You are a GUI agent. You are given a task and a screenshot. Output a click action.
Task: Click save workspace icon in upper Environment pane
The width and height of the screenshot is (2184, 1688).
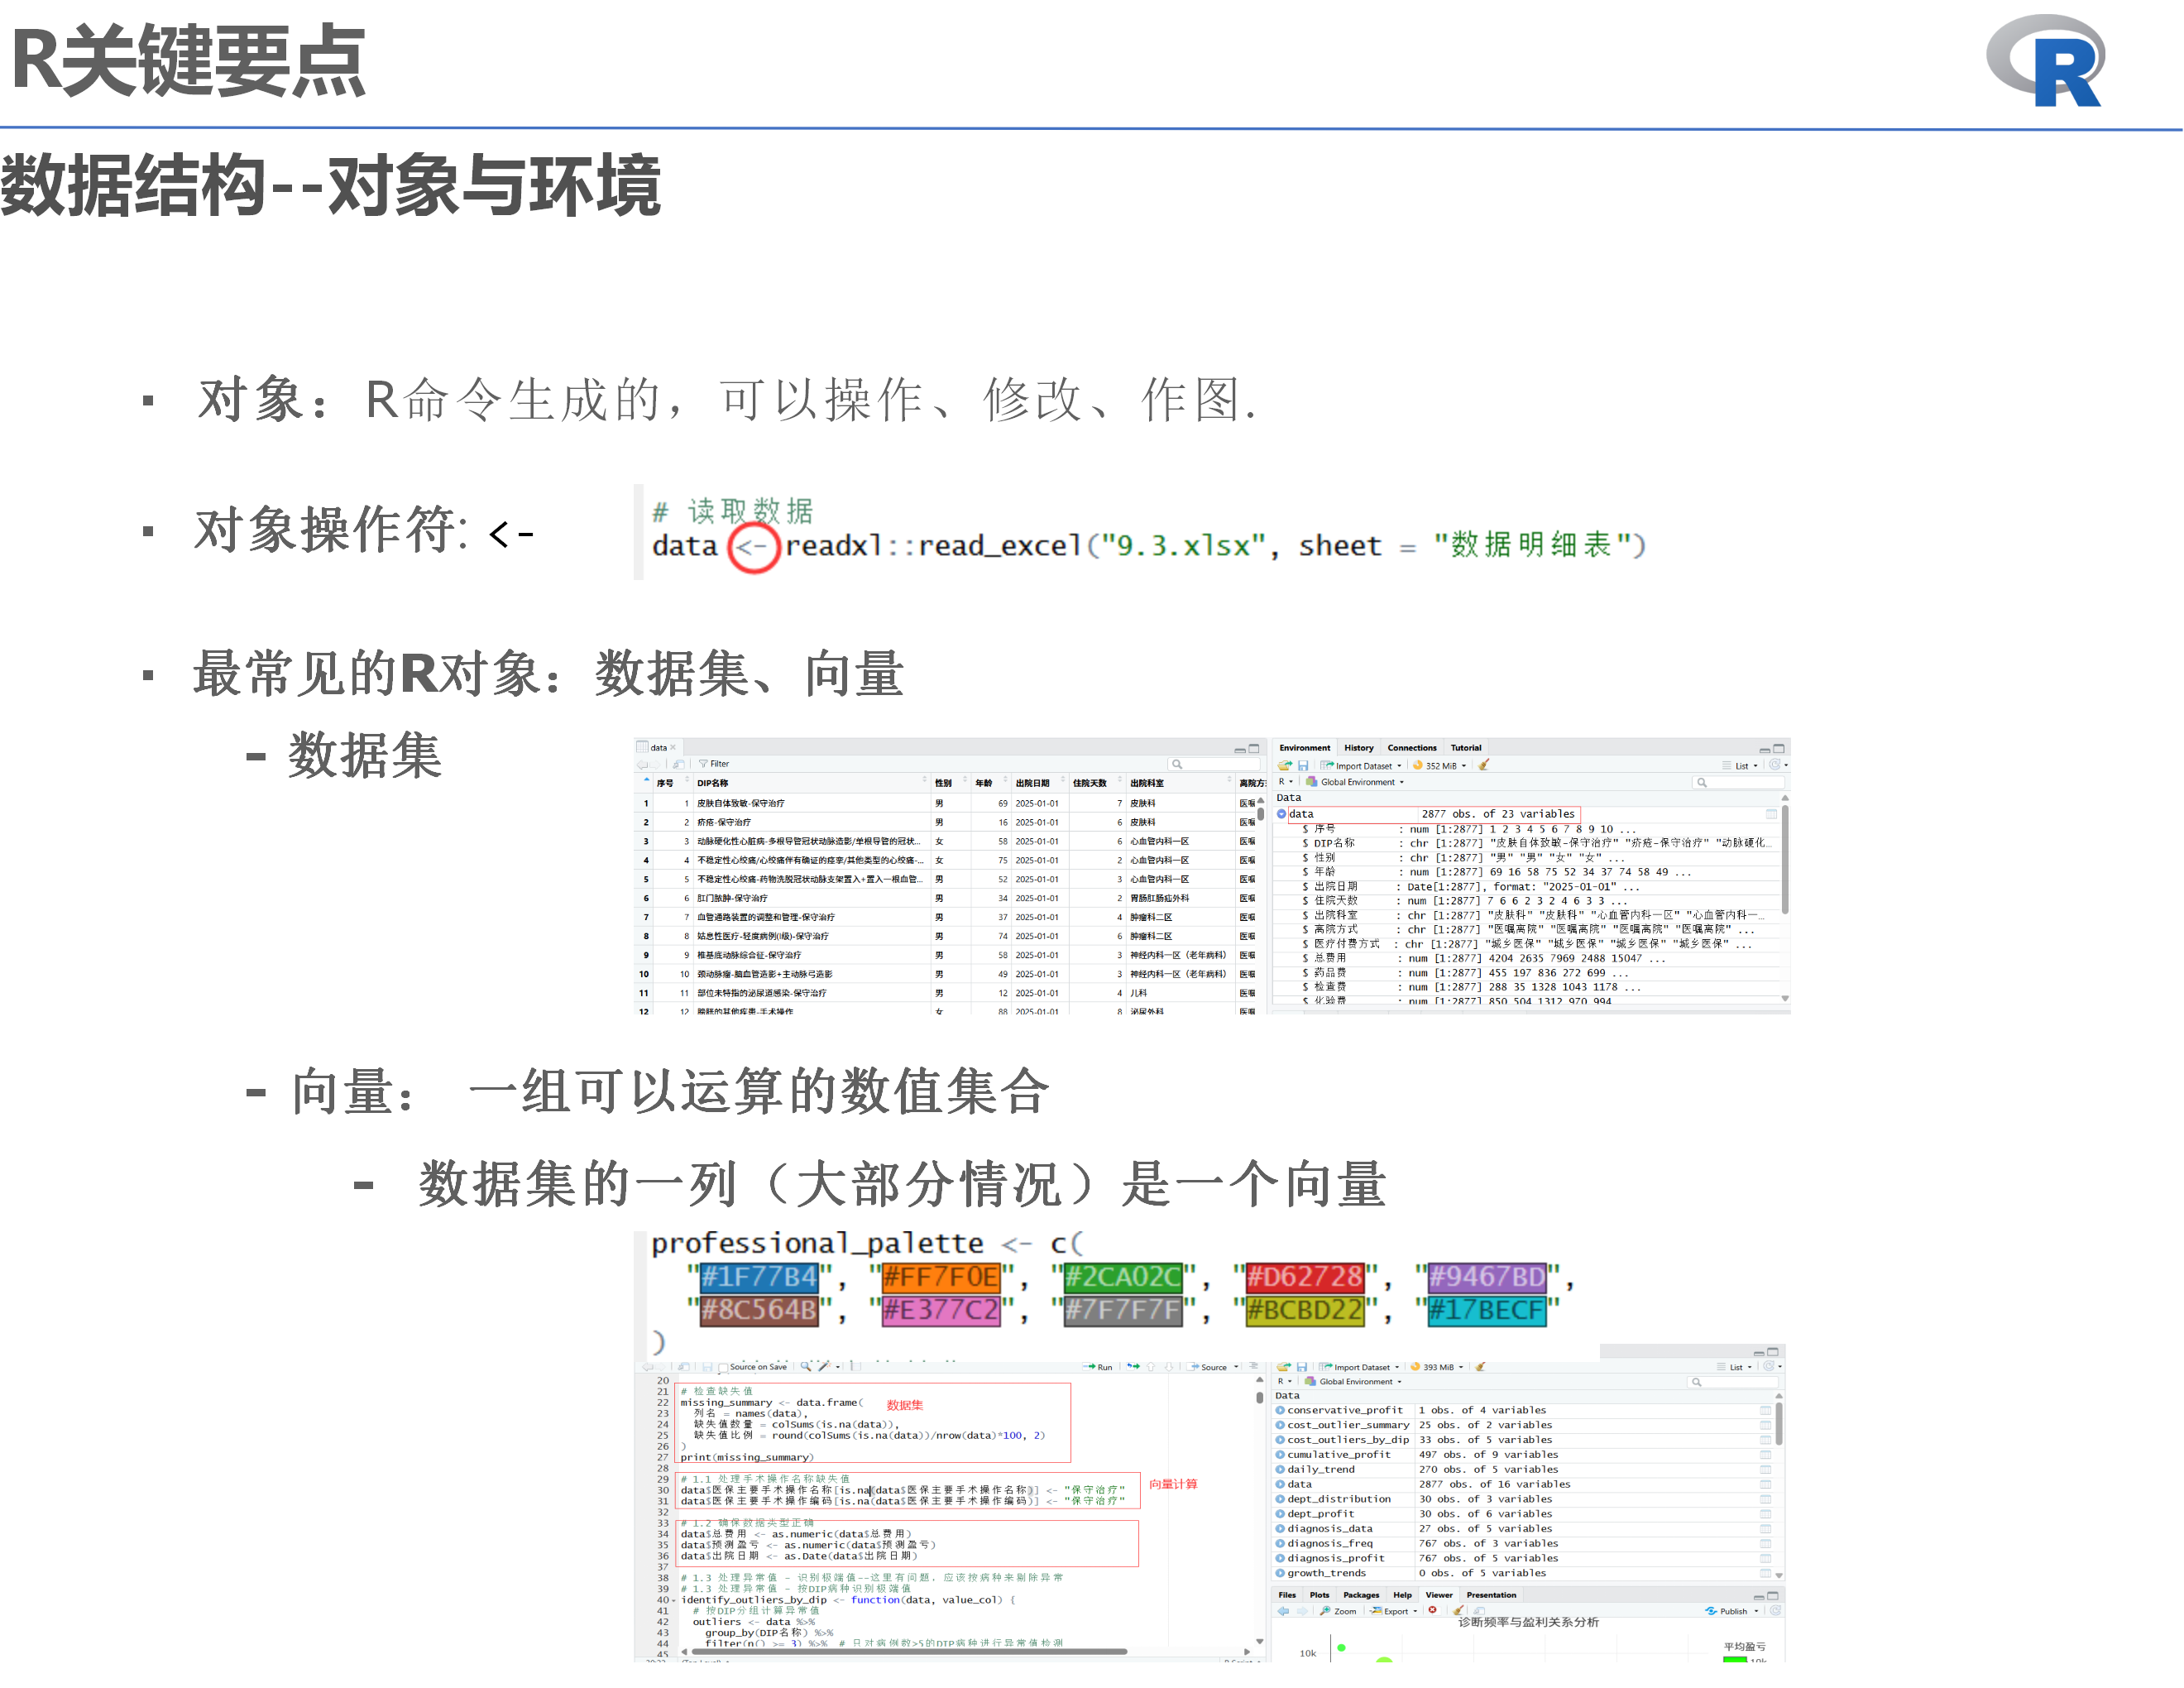1303,765
